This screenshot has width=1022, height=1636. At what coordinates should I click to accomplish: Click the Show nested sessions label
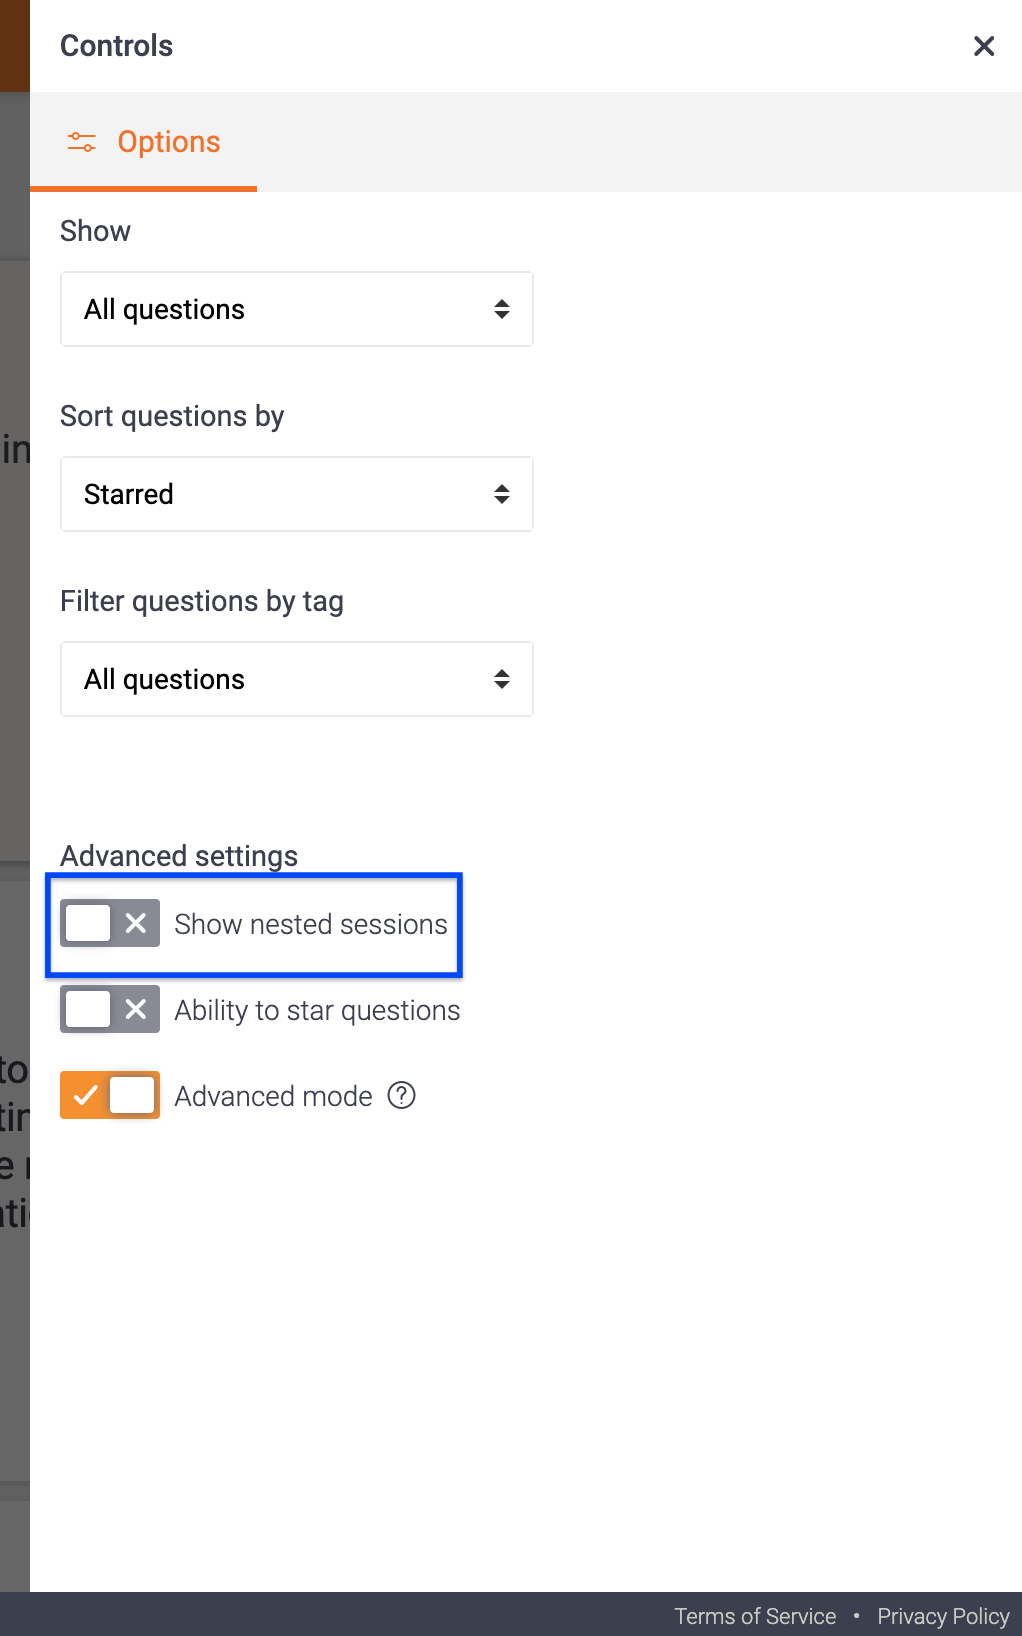(311, 924)
